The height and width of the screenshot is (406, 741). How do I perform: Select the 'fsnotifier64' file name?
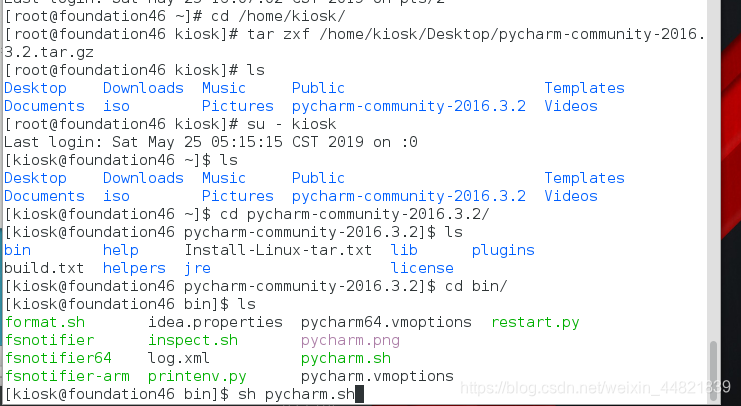click(58, 358)
